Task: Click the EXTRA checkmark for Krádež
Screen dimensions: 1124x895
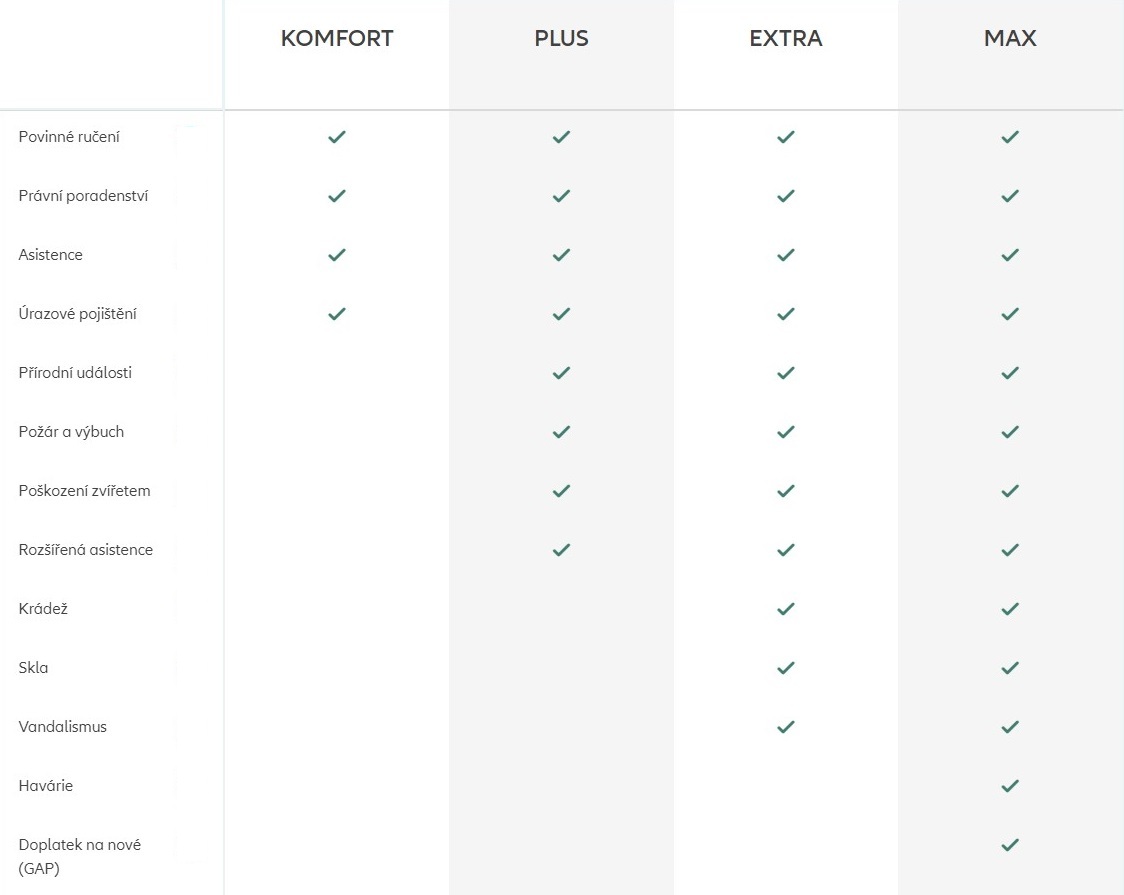Action: (x=786, y=609)
